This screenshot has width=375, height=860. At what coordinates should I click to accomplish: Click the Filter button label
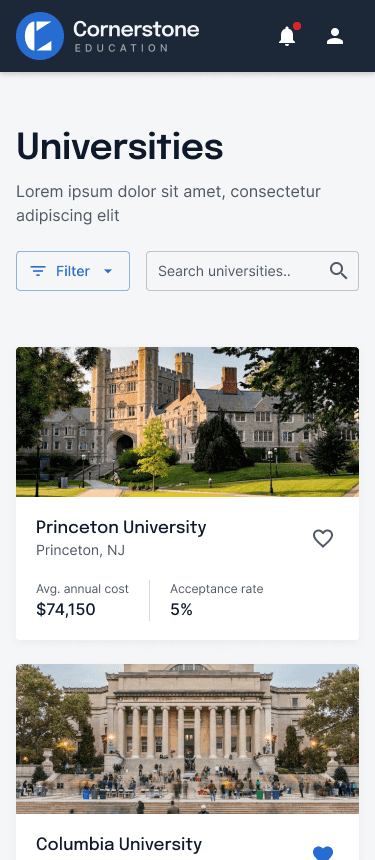[73, 271]
